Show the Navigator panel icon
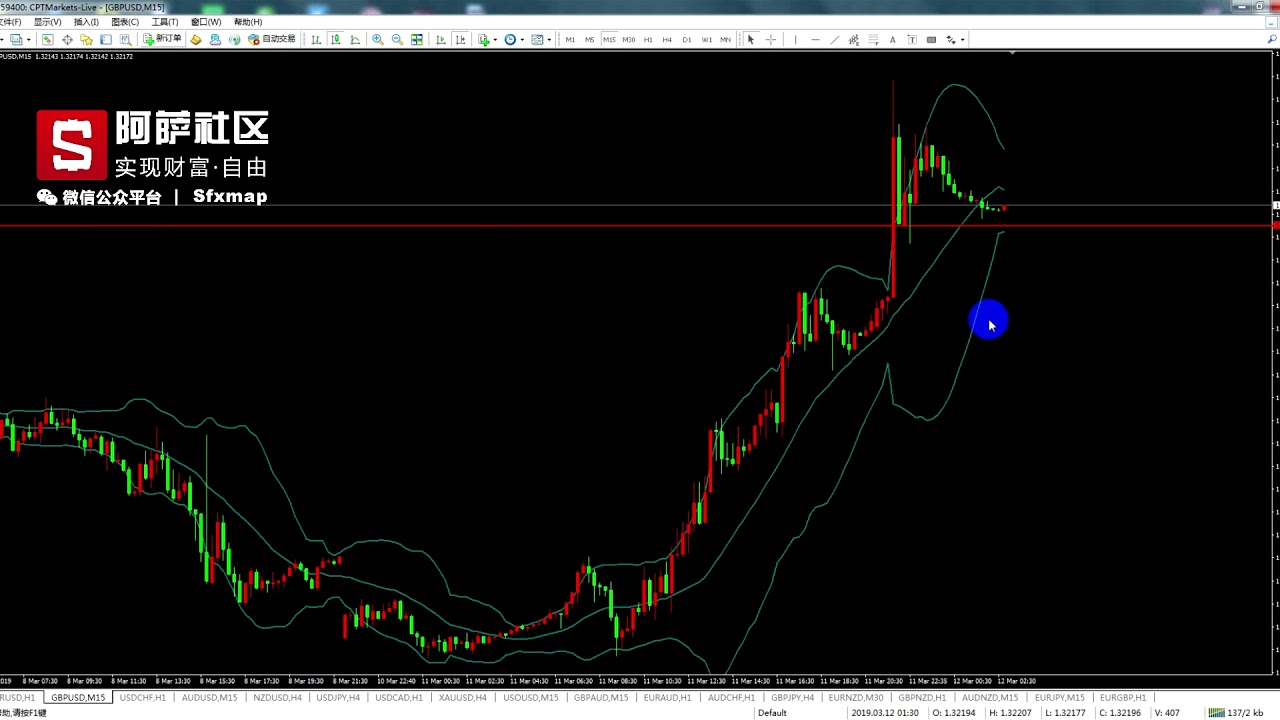The image size is (1280, 720). point(86,40)
